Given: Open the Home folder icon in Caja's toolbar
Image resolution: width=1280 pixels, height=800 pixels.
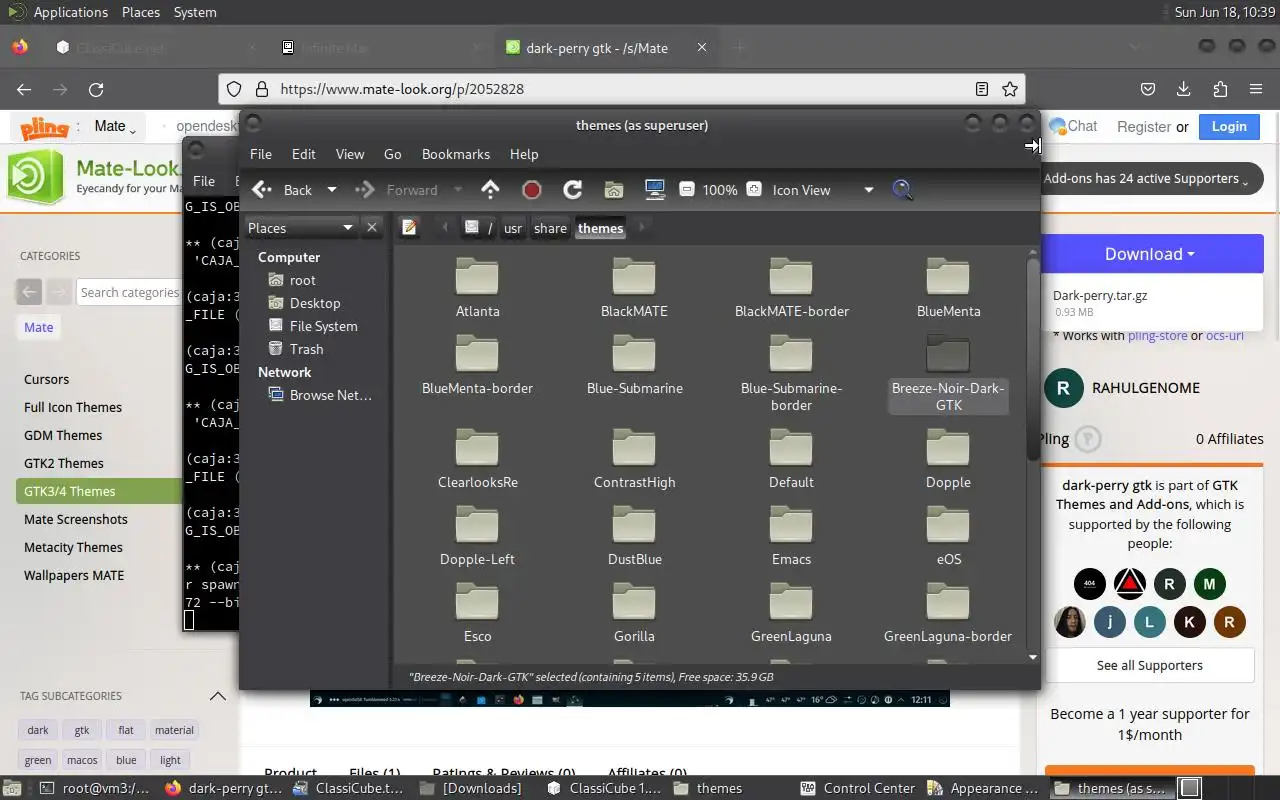Looking at the screenshot, I should tap(614, 190).
